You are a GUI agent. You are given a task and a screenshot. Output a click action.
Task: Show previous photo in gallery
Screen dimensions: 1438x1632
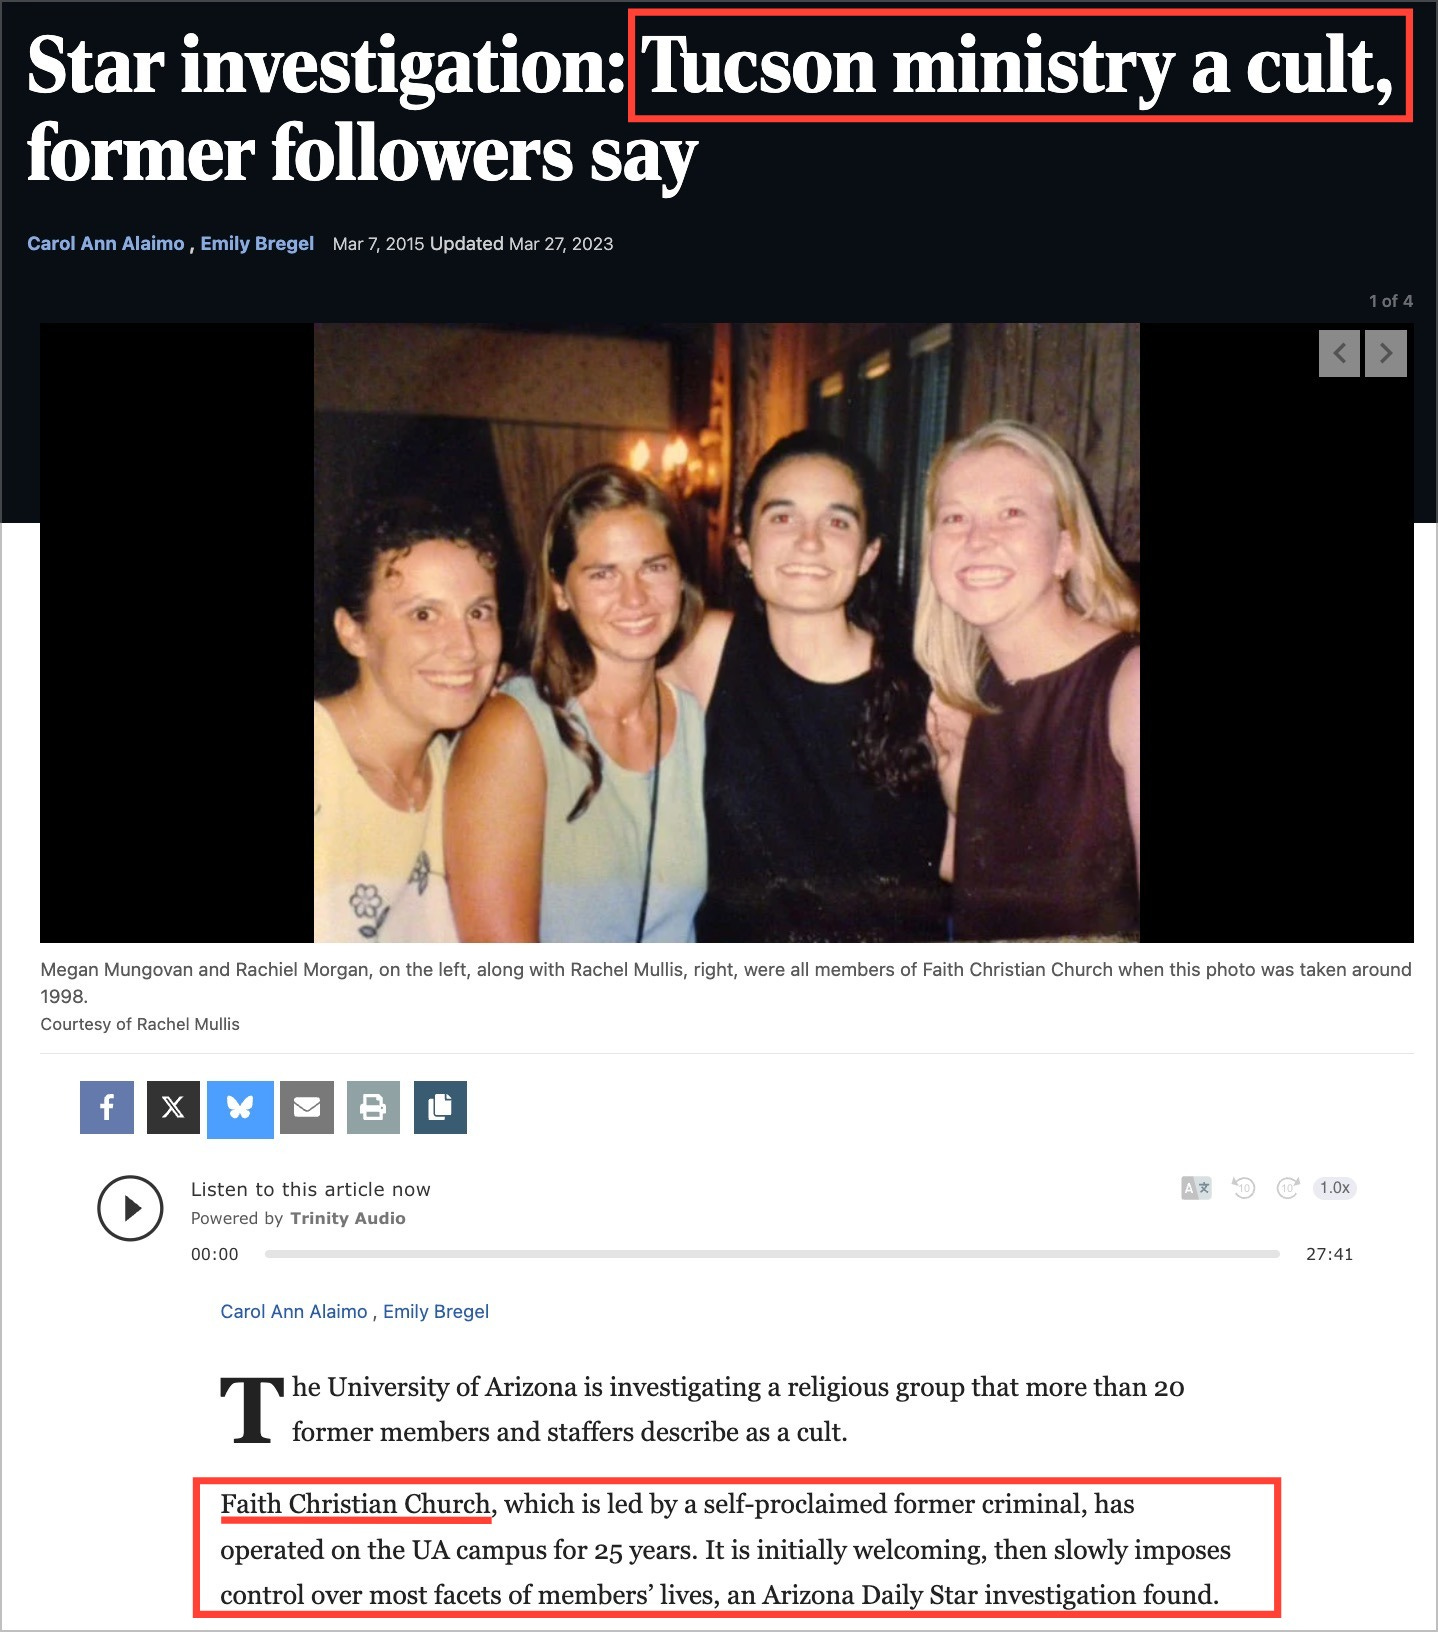(x=1339, y=353)
